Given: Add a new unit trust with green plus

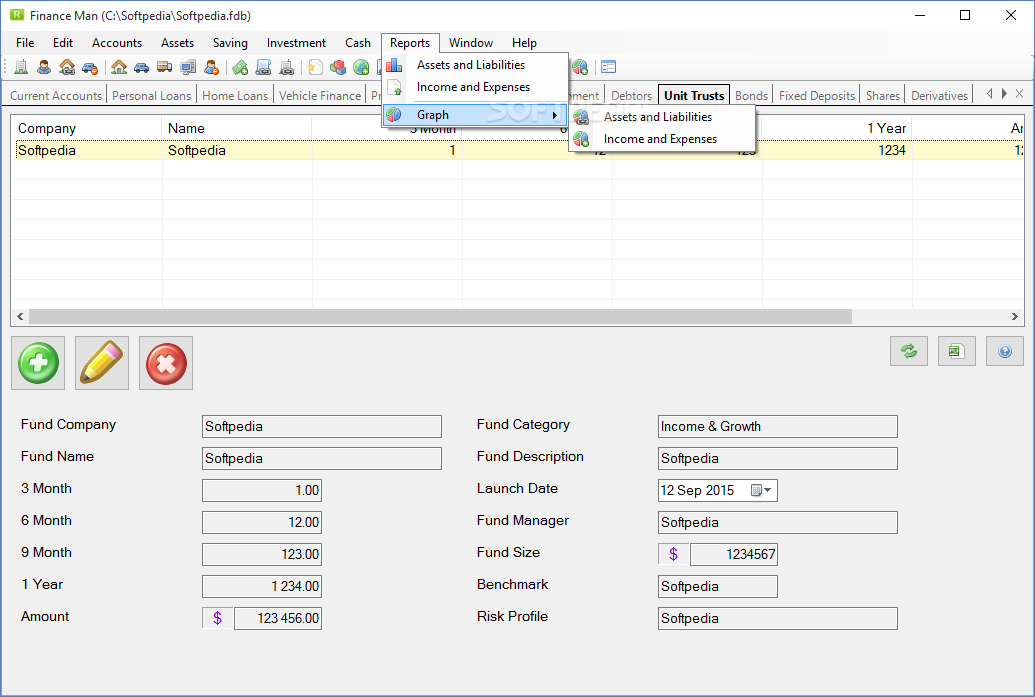Looking at the screenshot, I should click(x=38, y=363).
